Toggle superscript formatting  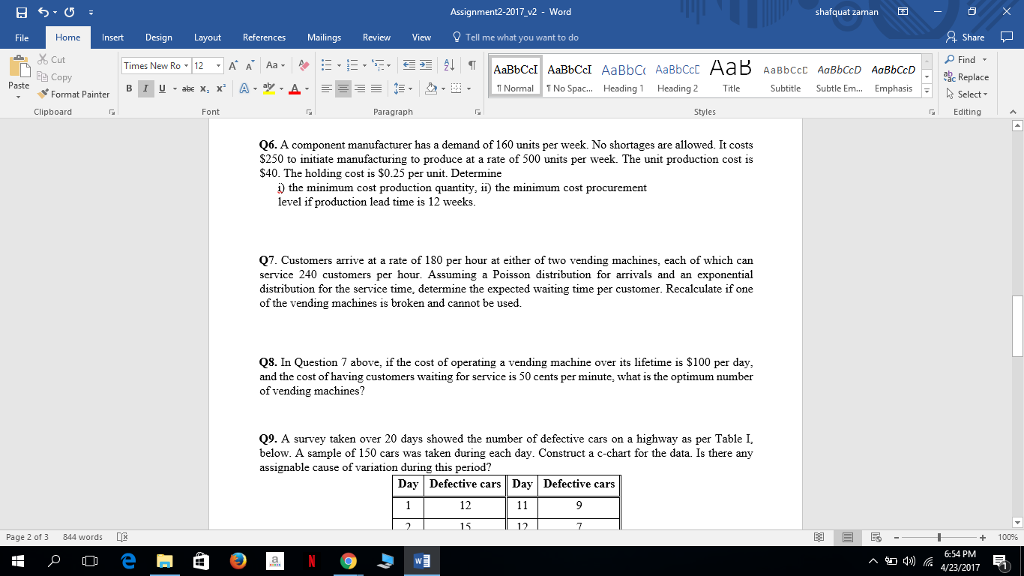pyautogui.click(x=220, y=88)
